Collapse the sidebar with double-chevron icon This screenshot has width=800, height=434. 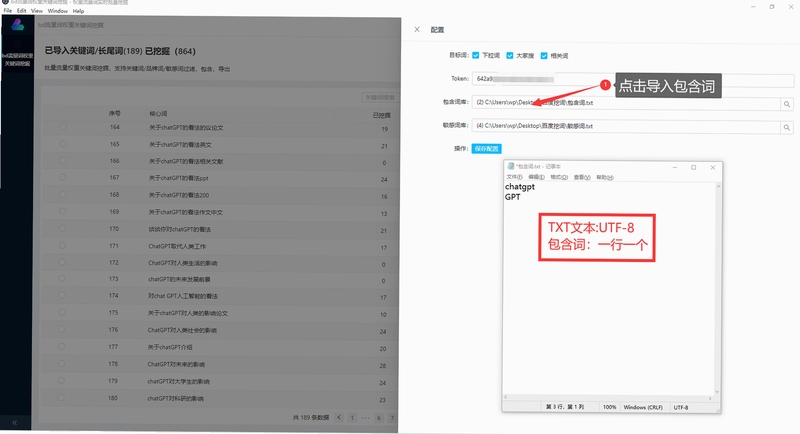15,422
